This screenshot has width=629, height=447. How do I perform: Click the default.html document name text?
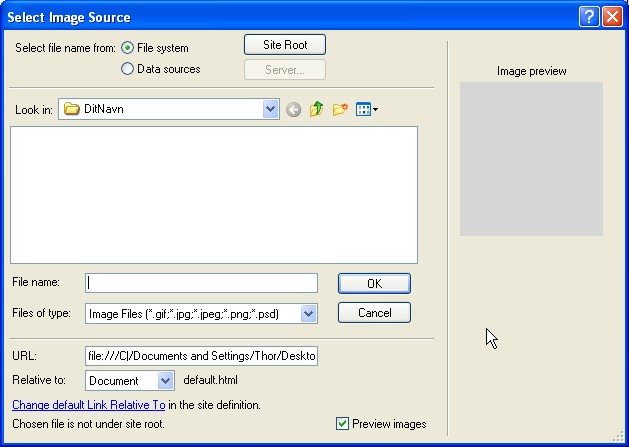pyautogui.click(x=210, y=380)
